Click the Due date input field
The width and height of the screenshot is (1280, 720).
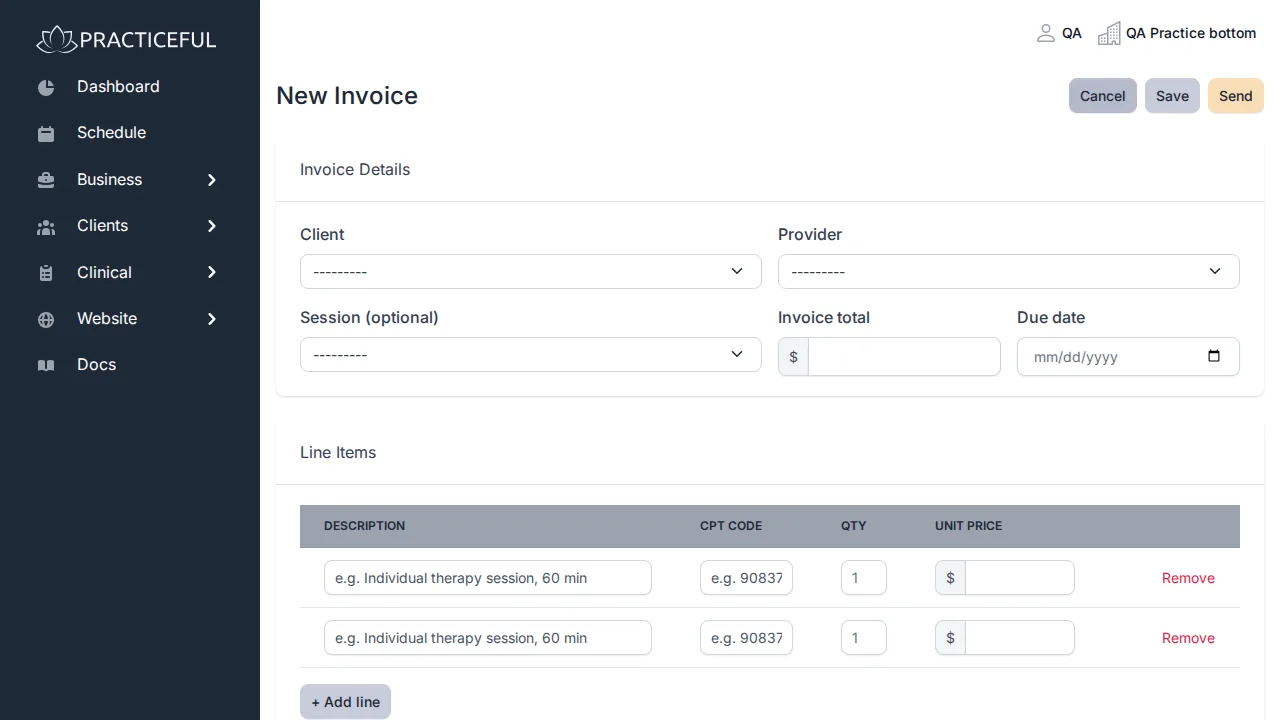tap(1128, 357)
